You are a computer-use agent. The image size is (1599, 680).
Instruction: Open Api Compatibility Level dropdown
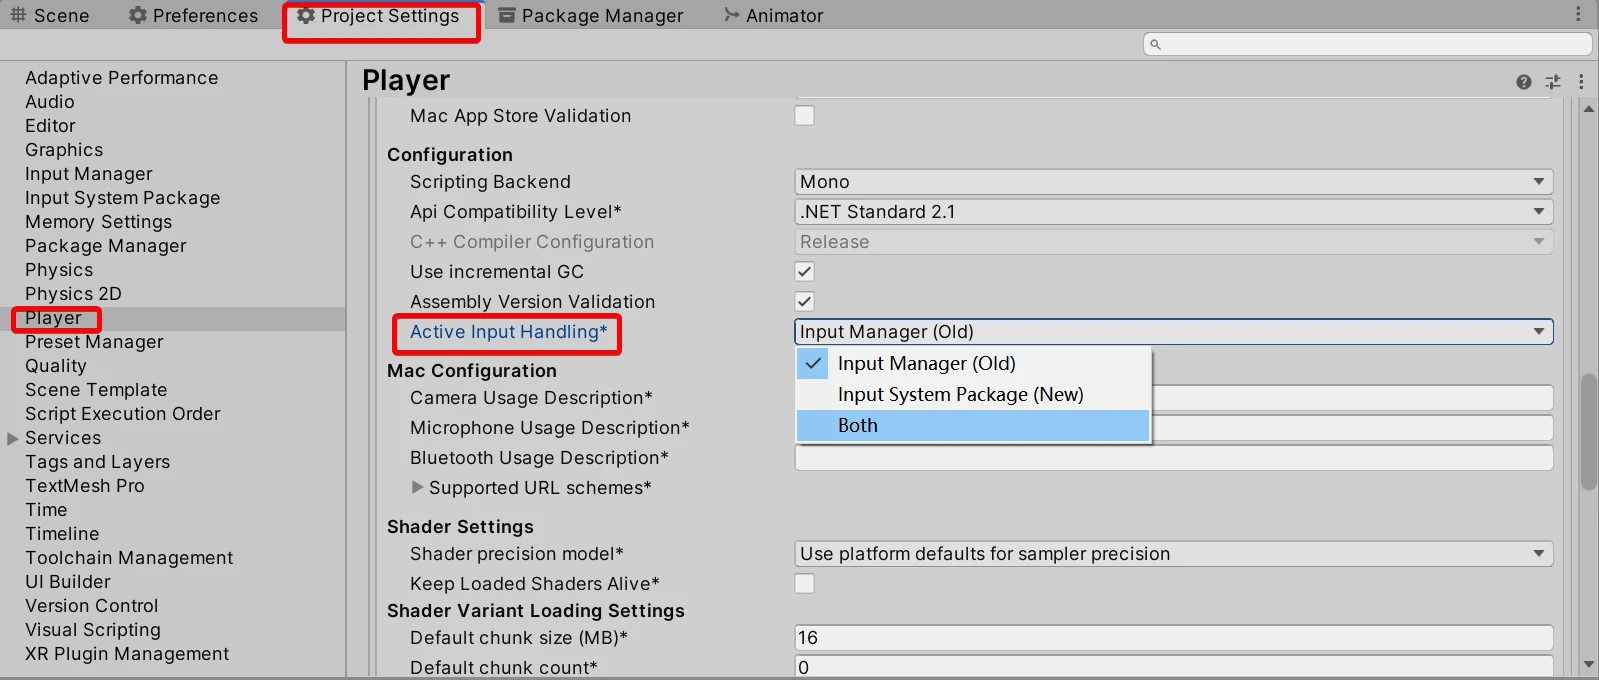pyautogui.click(x=1173, y=212)
